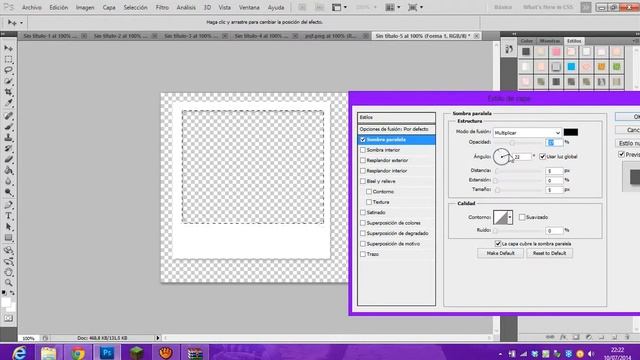Check the Satinado effect box
The image size is (640, 360).
tap(362, 213)
